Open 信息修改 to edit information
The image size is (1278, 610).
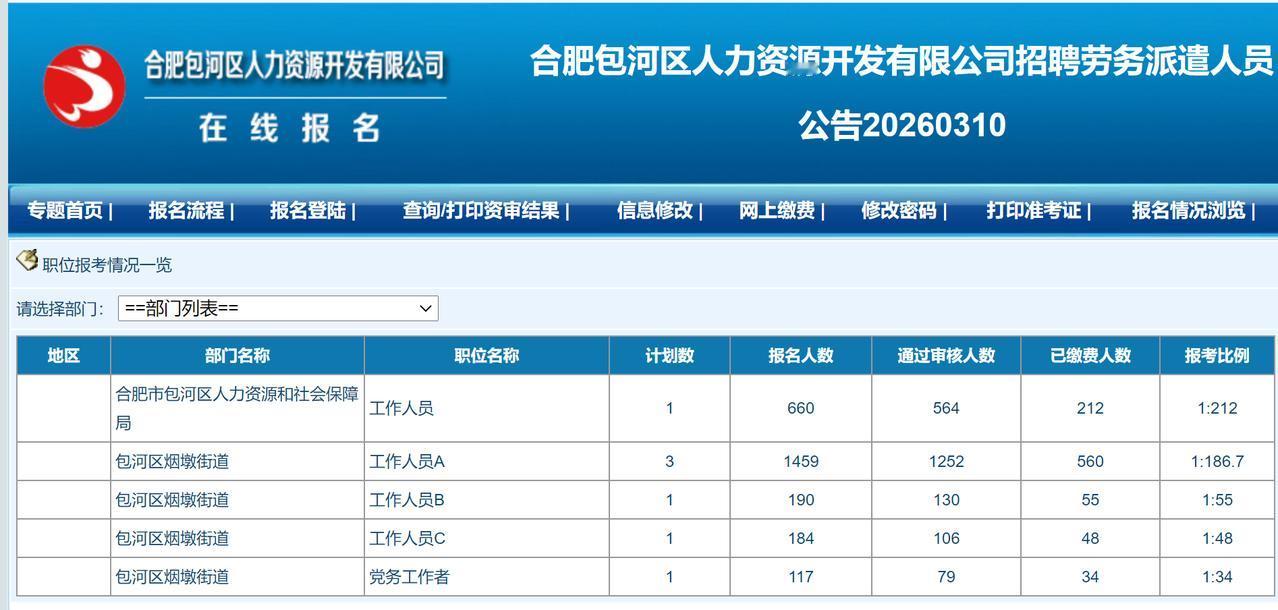pyautogui.click(x=654, y=210)
